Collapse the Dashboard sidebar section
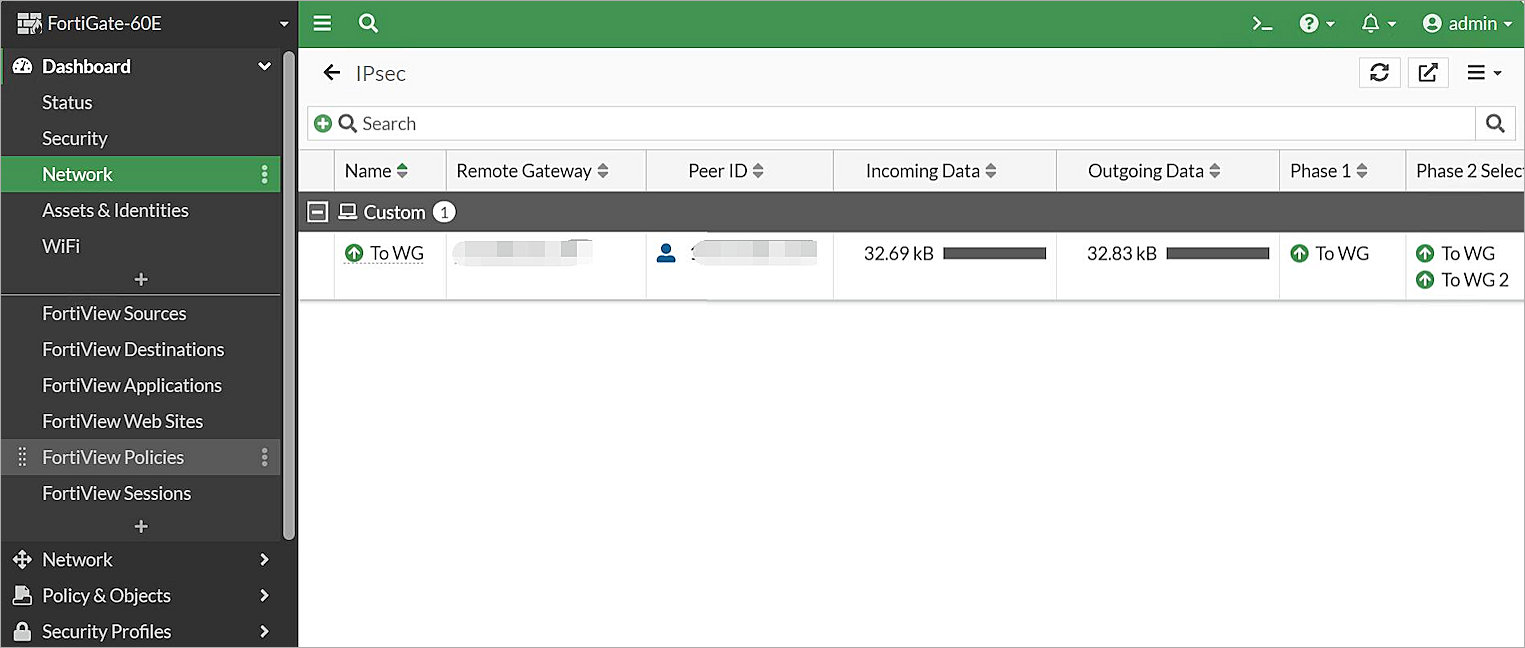 click(264, 66)
